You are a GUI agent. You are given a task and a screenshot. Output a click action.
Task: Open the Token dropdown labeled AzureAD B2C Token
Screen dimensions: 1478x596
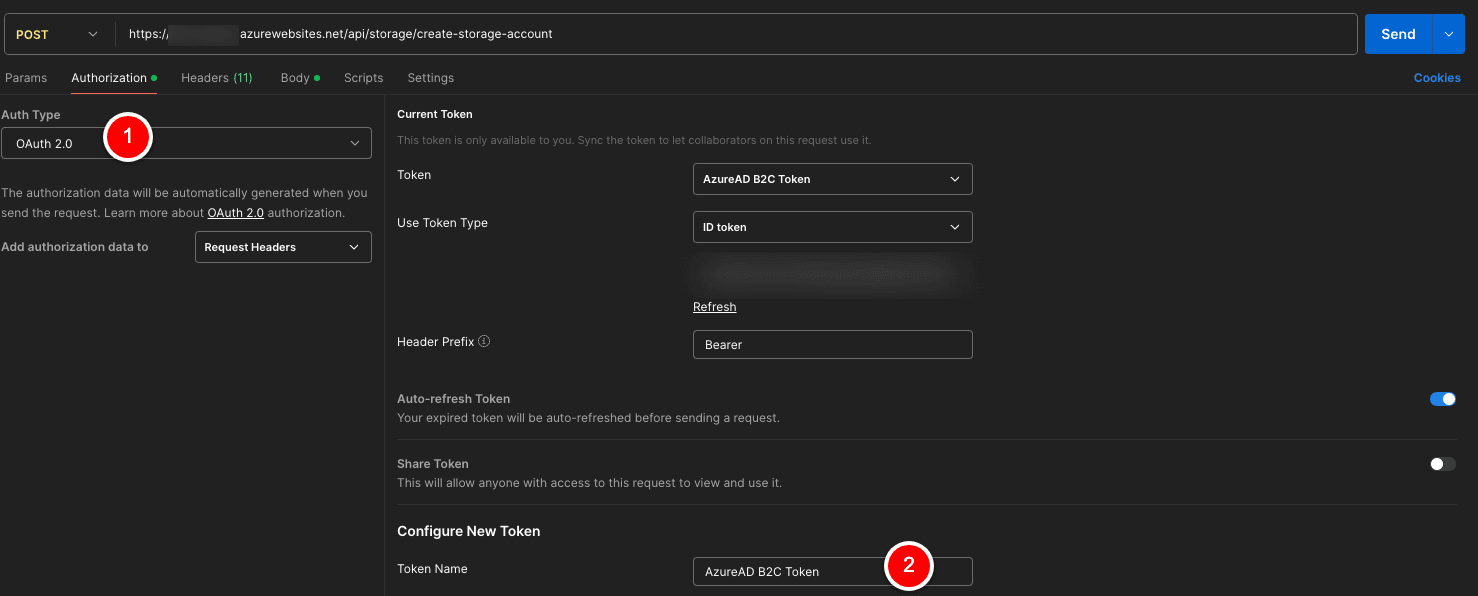tap(832, 179)
